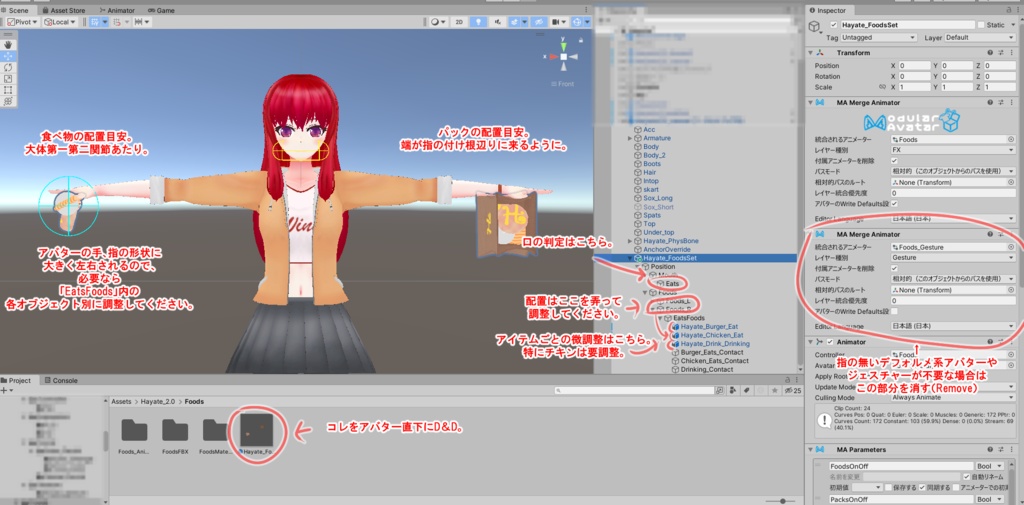Image resolution: width=1024 pixels, height=505 pixels.
Task: Open the Local handle rotation dropdown
Action: coord(60,22)
